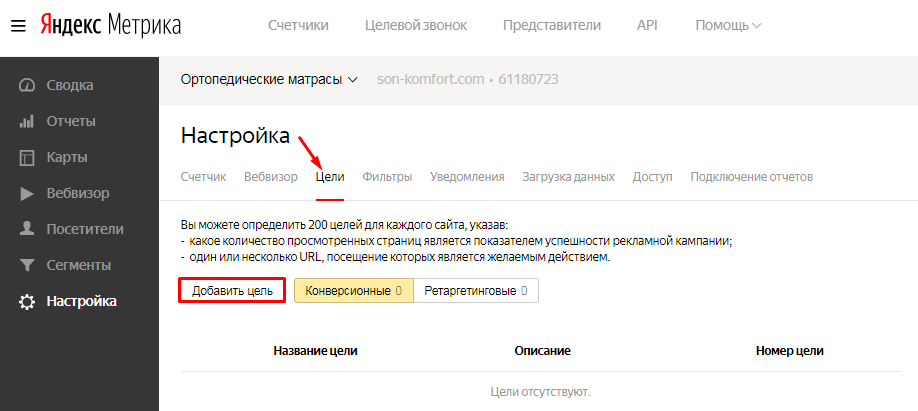Viewport: 918px width, 411px height.
Task: Click the Яндекс Метрика logo
Action: pos(110,26)
